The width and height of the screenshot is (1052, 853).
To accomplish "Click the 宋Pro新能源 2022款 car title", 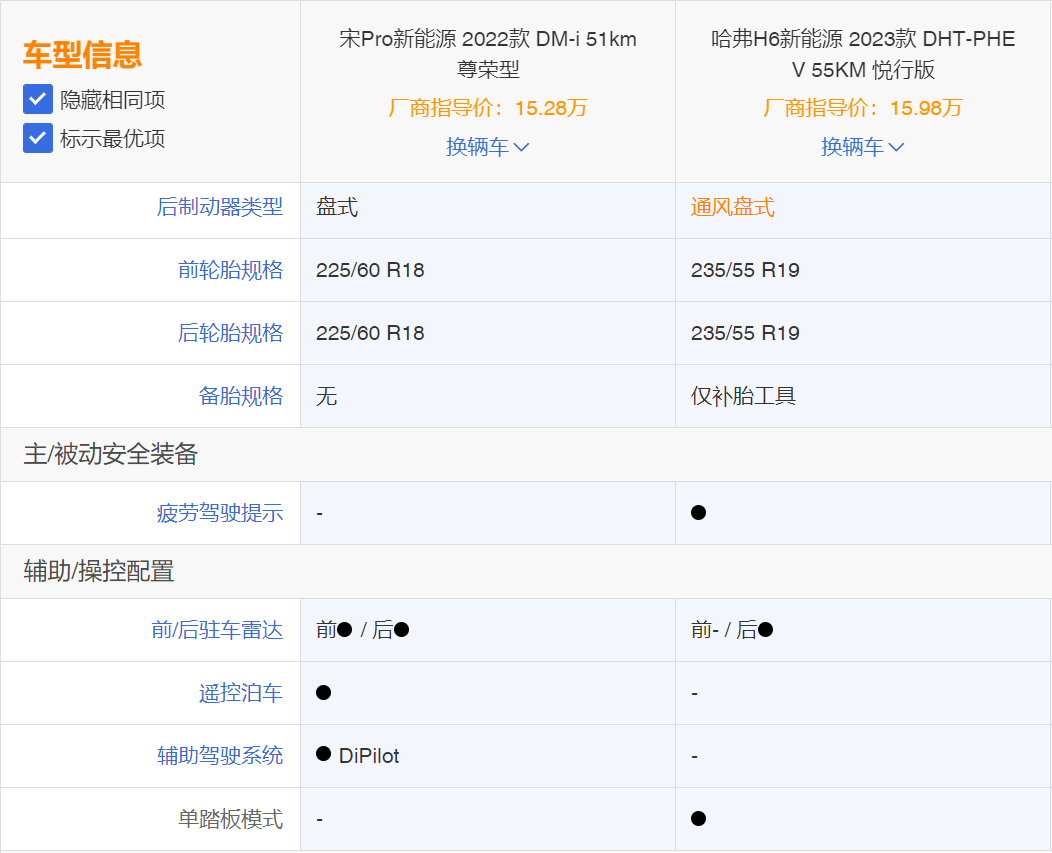I will click(x=487, y=54).
